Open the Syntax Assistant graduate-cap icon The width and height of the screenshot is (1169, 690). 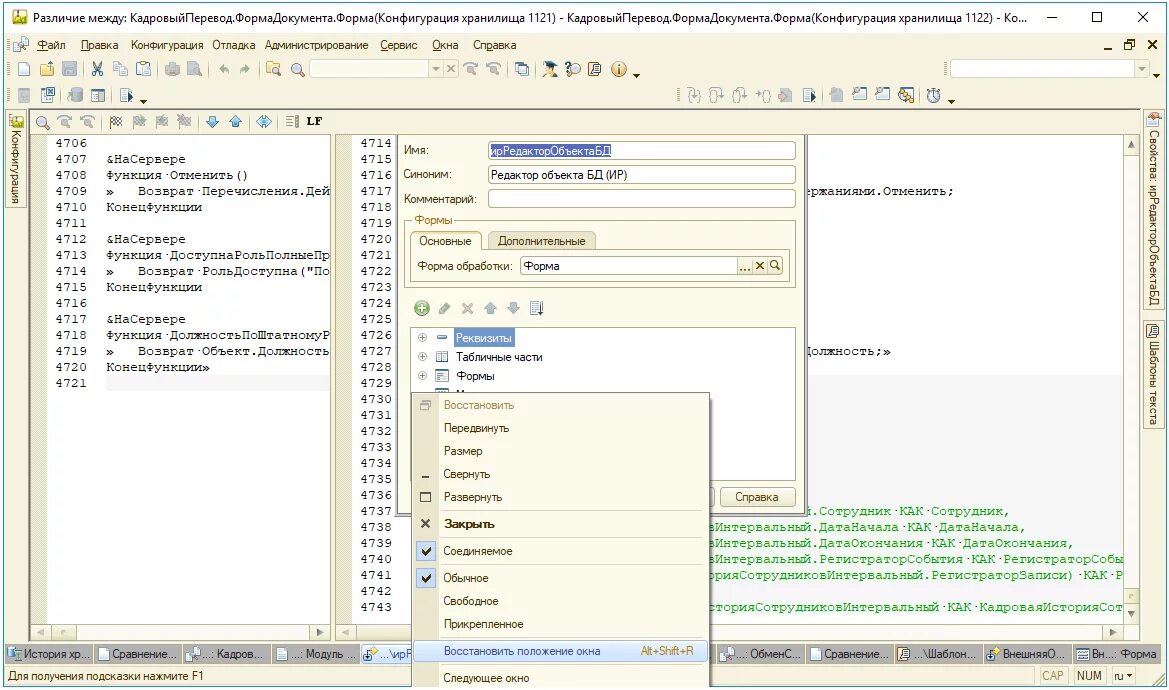point(549,69)
